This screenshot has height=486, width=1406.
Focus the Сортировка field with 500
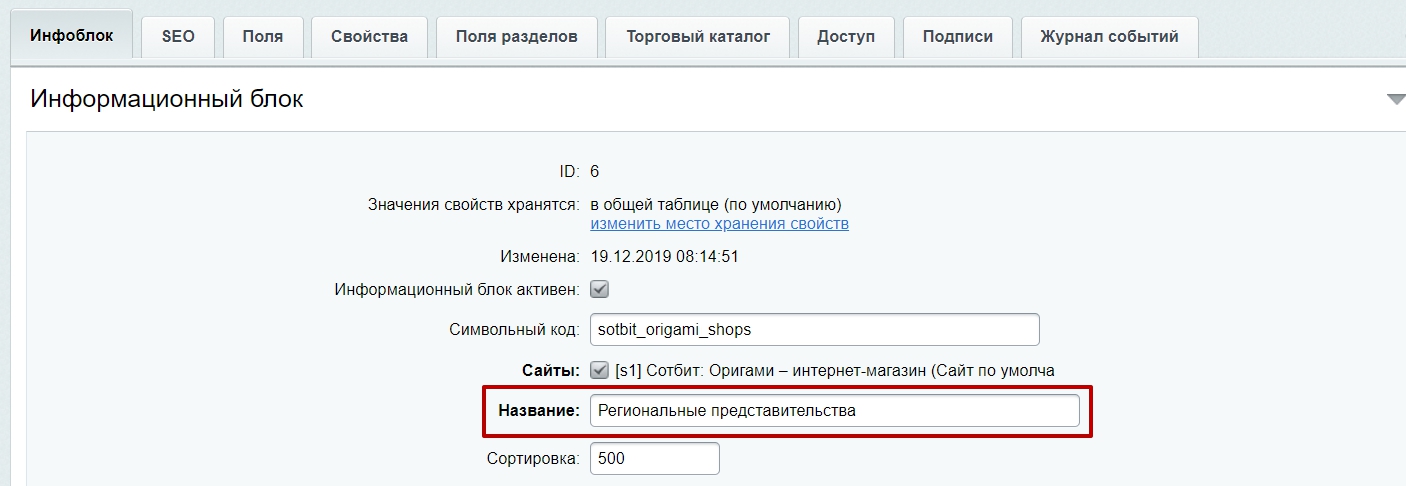pyautogui.click(x=655, y=459)
